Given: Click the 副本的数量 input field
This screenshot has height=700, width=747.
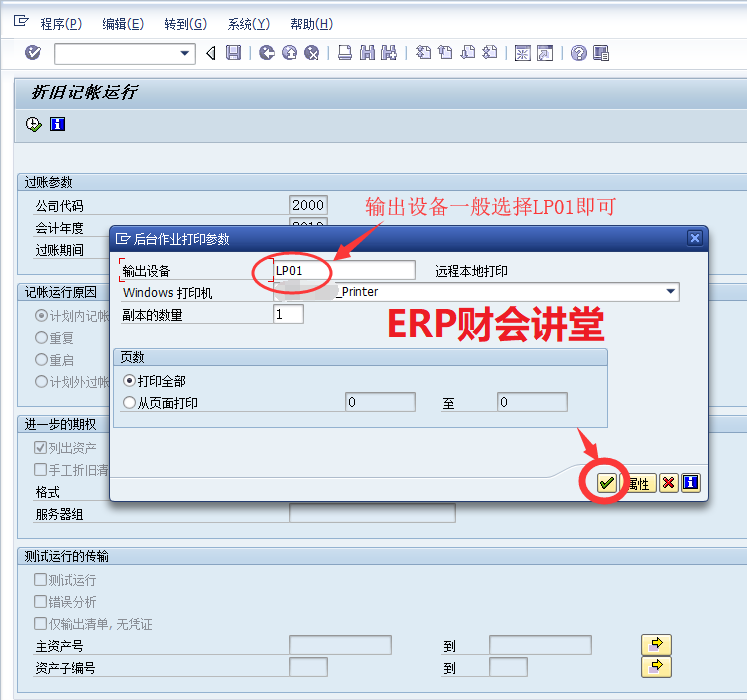Looking at the screenshot, I should (289, 314).
